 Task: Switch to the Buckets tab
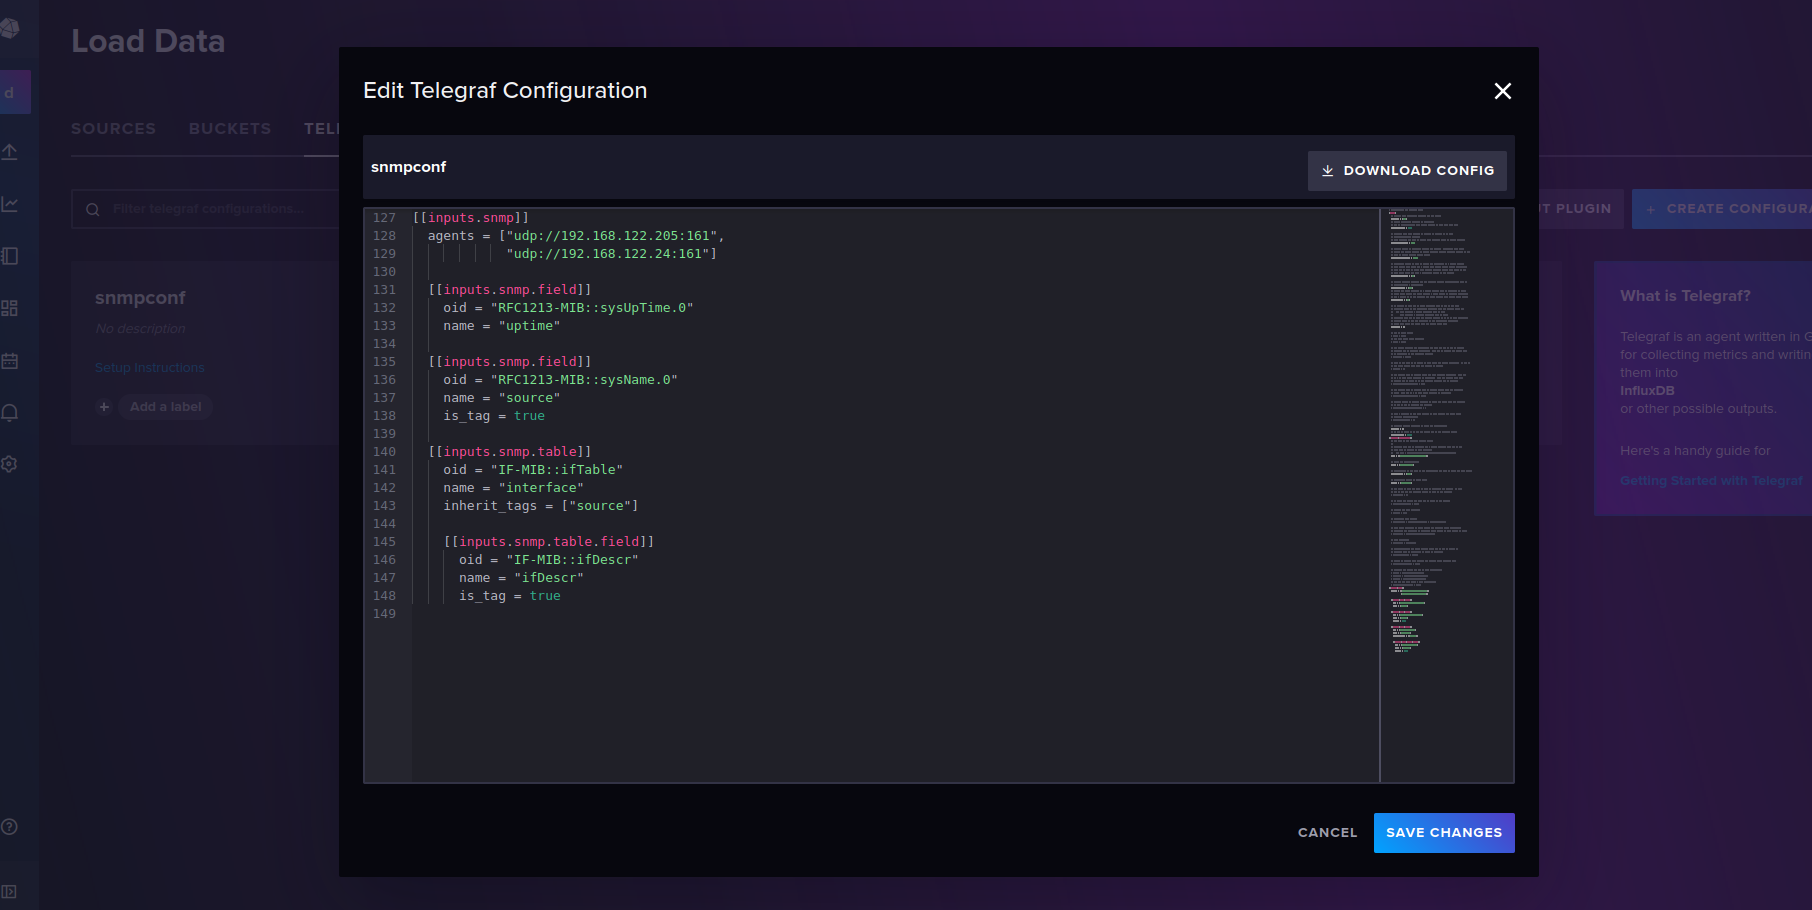pyautogui.click(x=230, y=129)
